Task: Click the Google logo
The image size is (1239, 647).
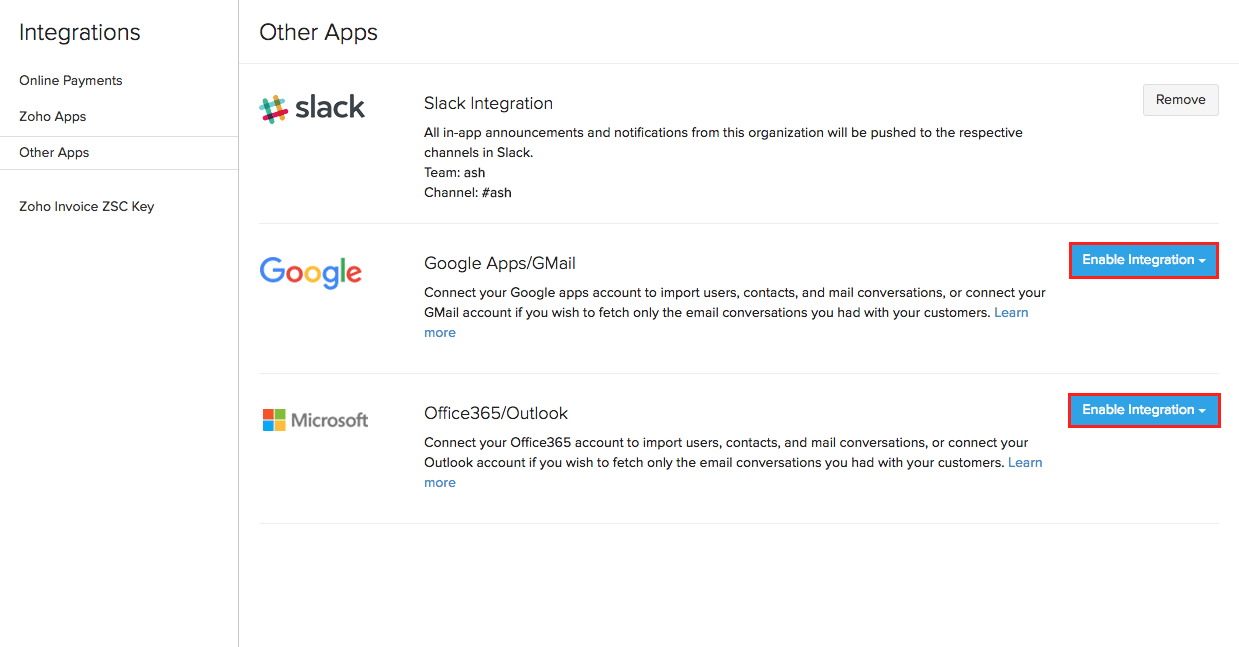Action: coord(310,272)
